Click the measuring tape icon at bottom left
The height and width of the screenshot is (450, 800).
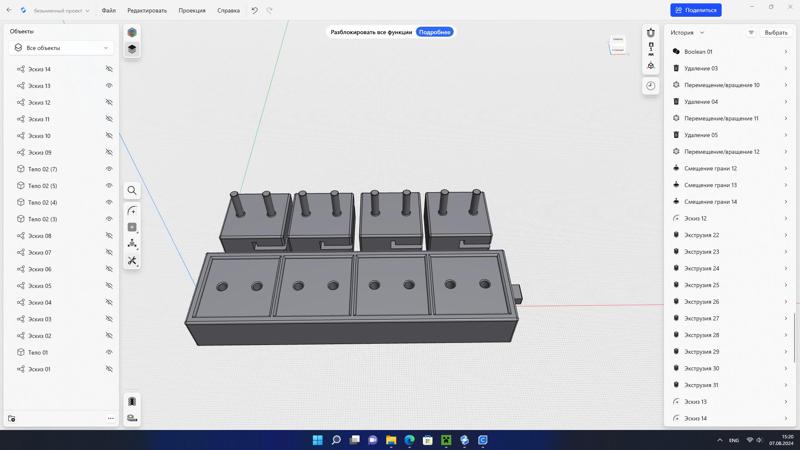click(x=132, y=418)
